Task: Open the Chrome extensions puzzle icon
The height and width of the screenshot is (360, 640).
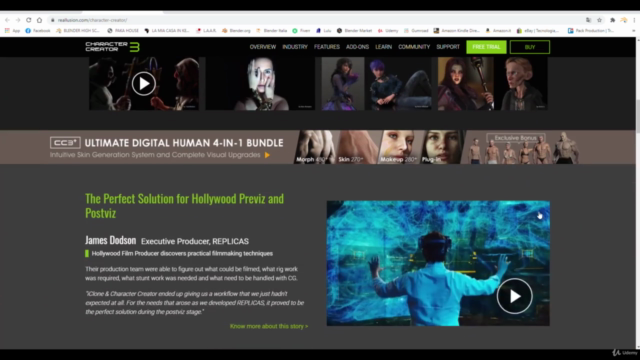Action: [x=613, y=20]
